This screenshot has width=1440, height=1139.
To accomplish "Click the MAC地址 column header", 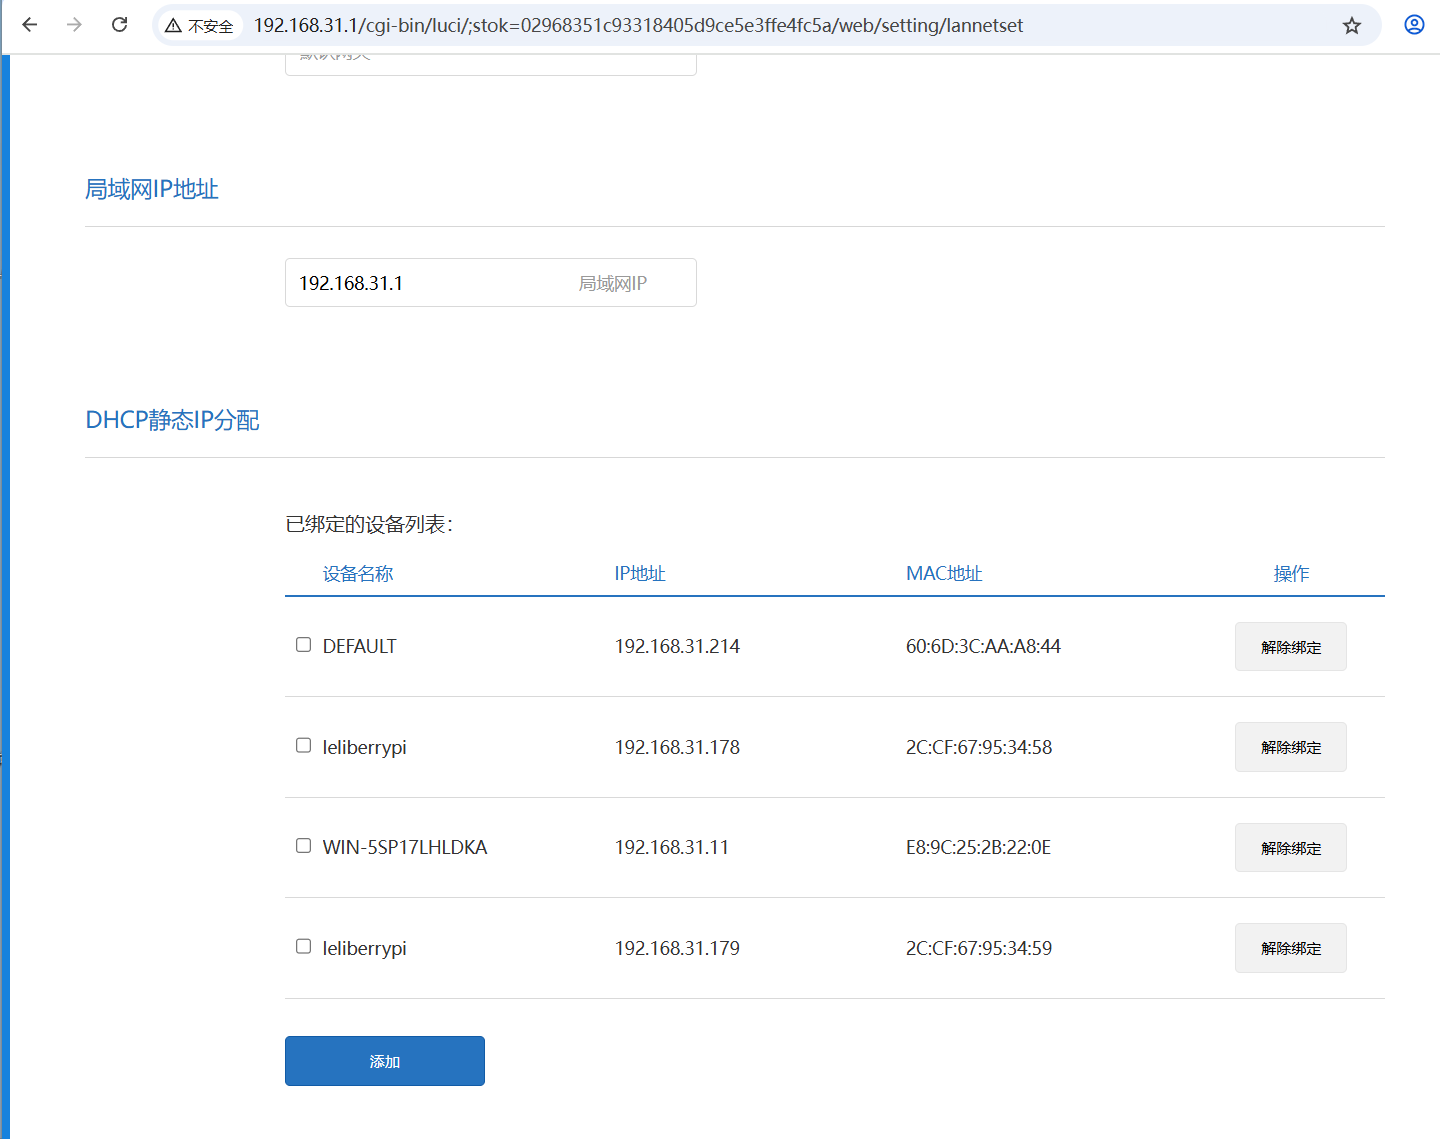I will pos(944,574).
